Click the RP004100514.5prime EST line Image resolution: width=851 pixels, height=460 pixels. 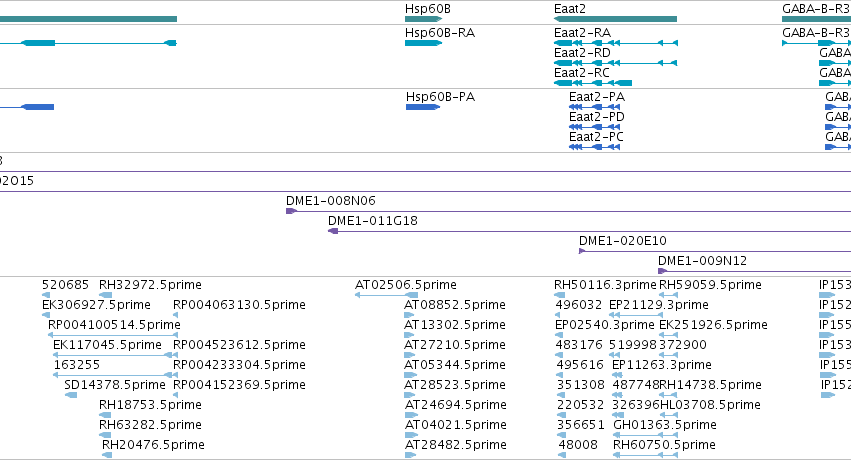pyautogui.click(x=113, y=335)
